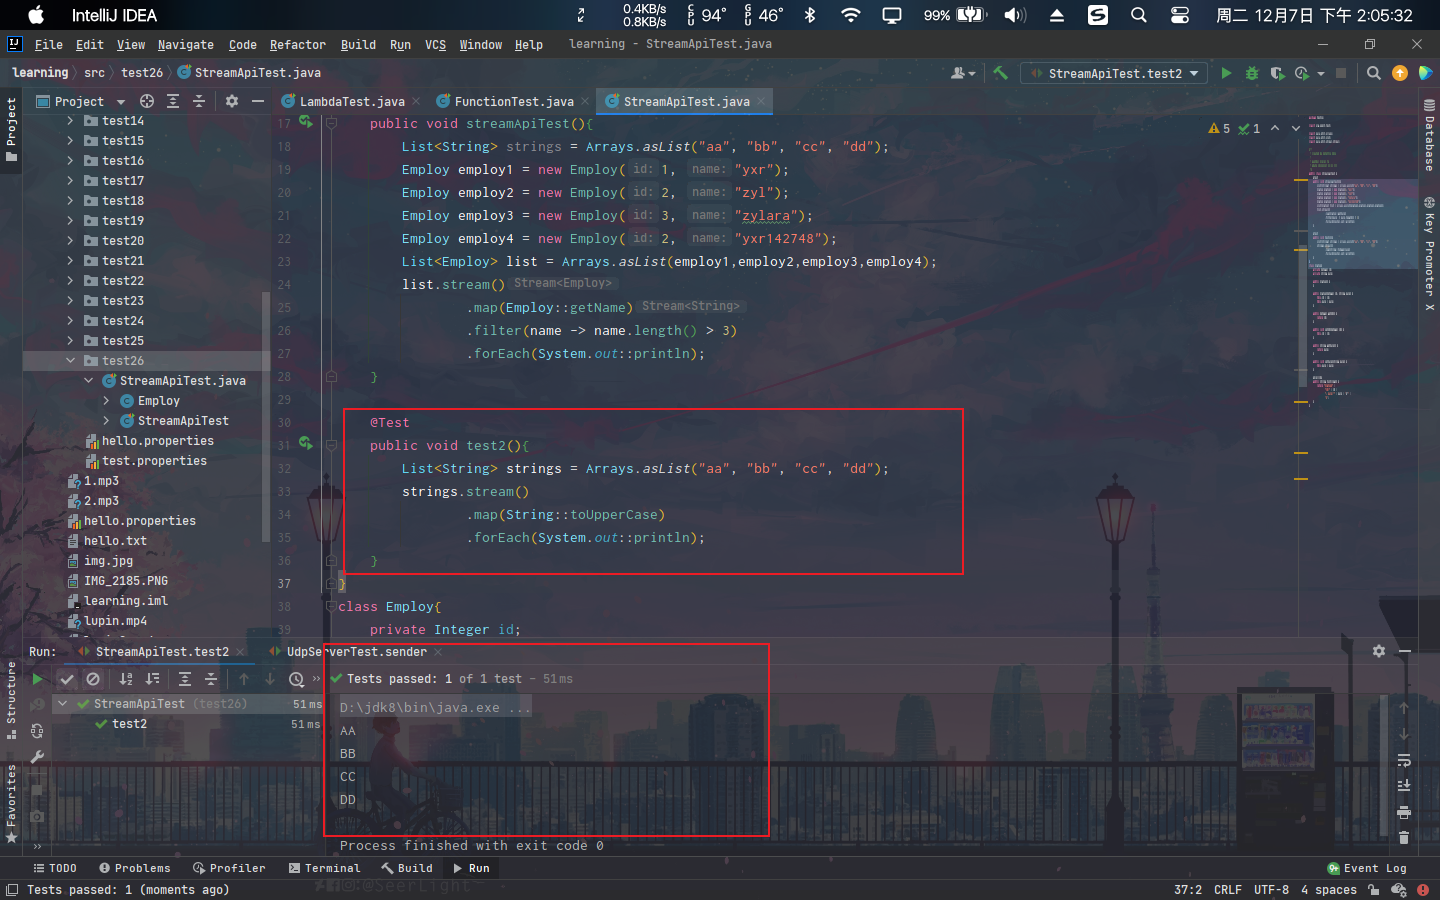
Task: Open Project panel gear options
Action: [232, 101]
